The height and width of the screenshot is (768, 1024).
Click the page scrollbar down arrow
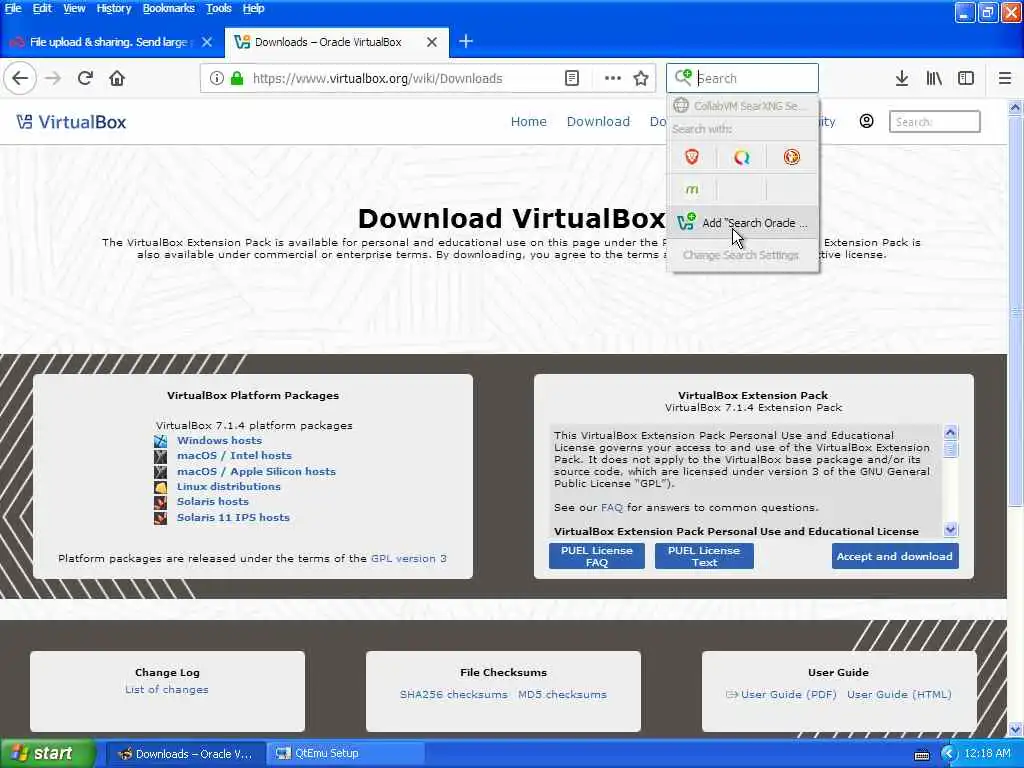1016,729
